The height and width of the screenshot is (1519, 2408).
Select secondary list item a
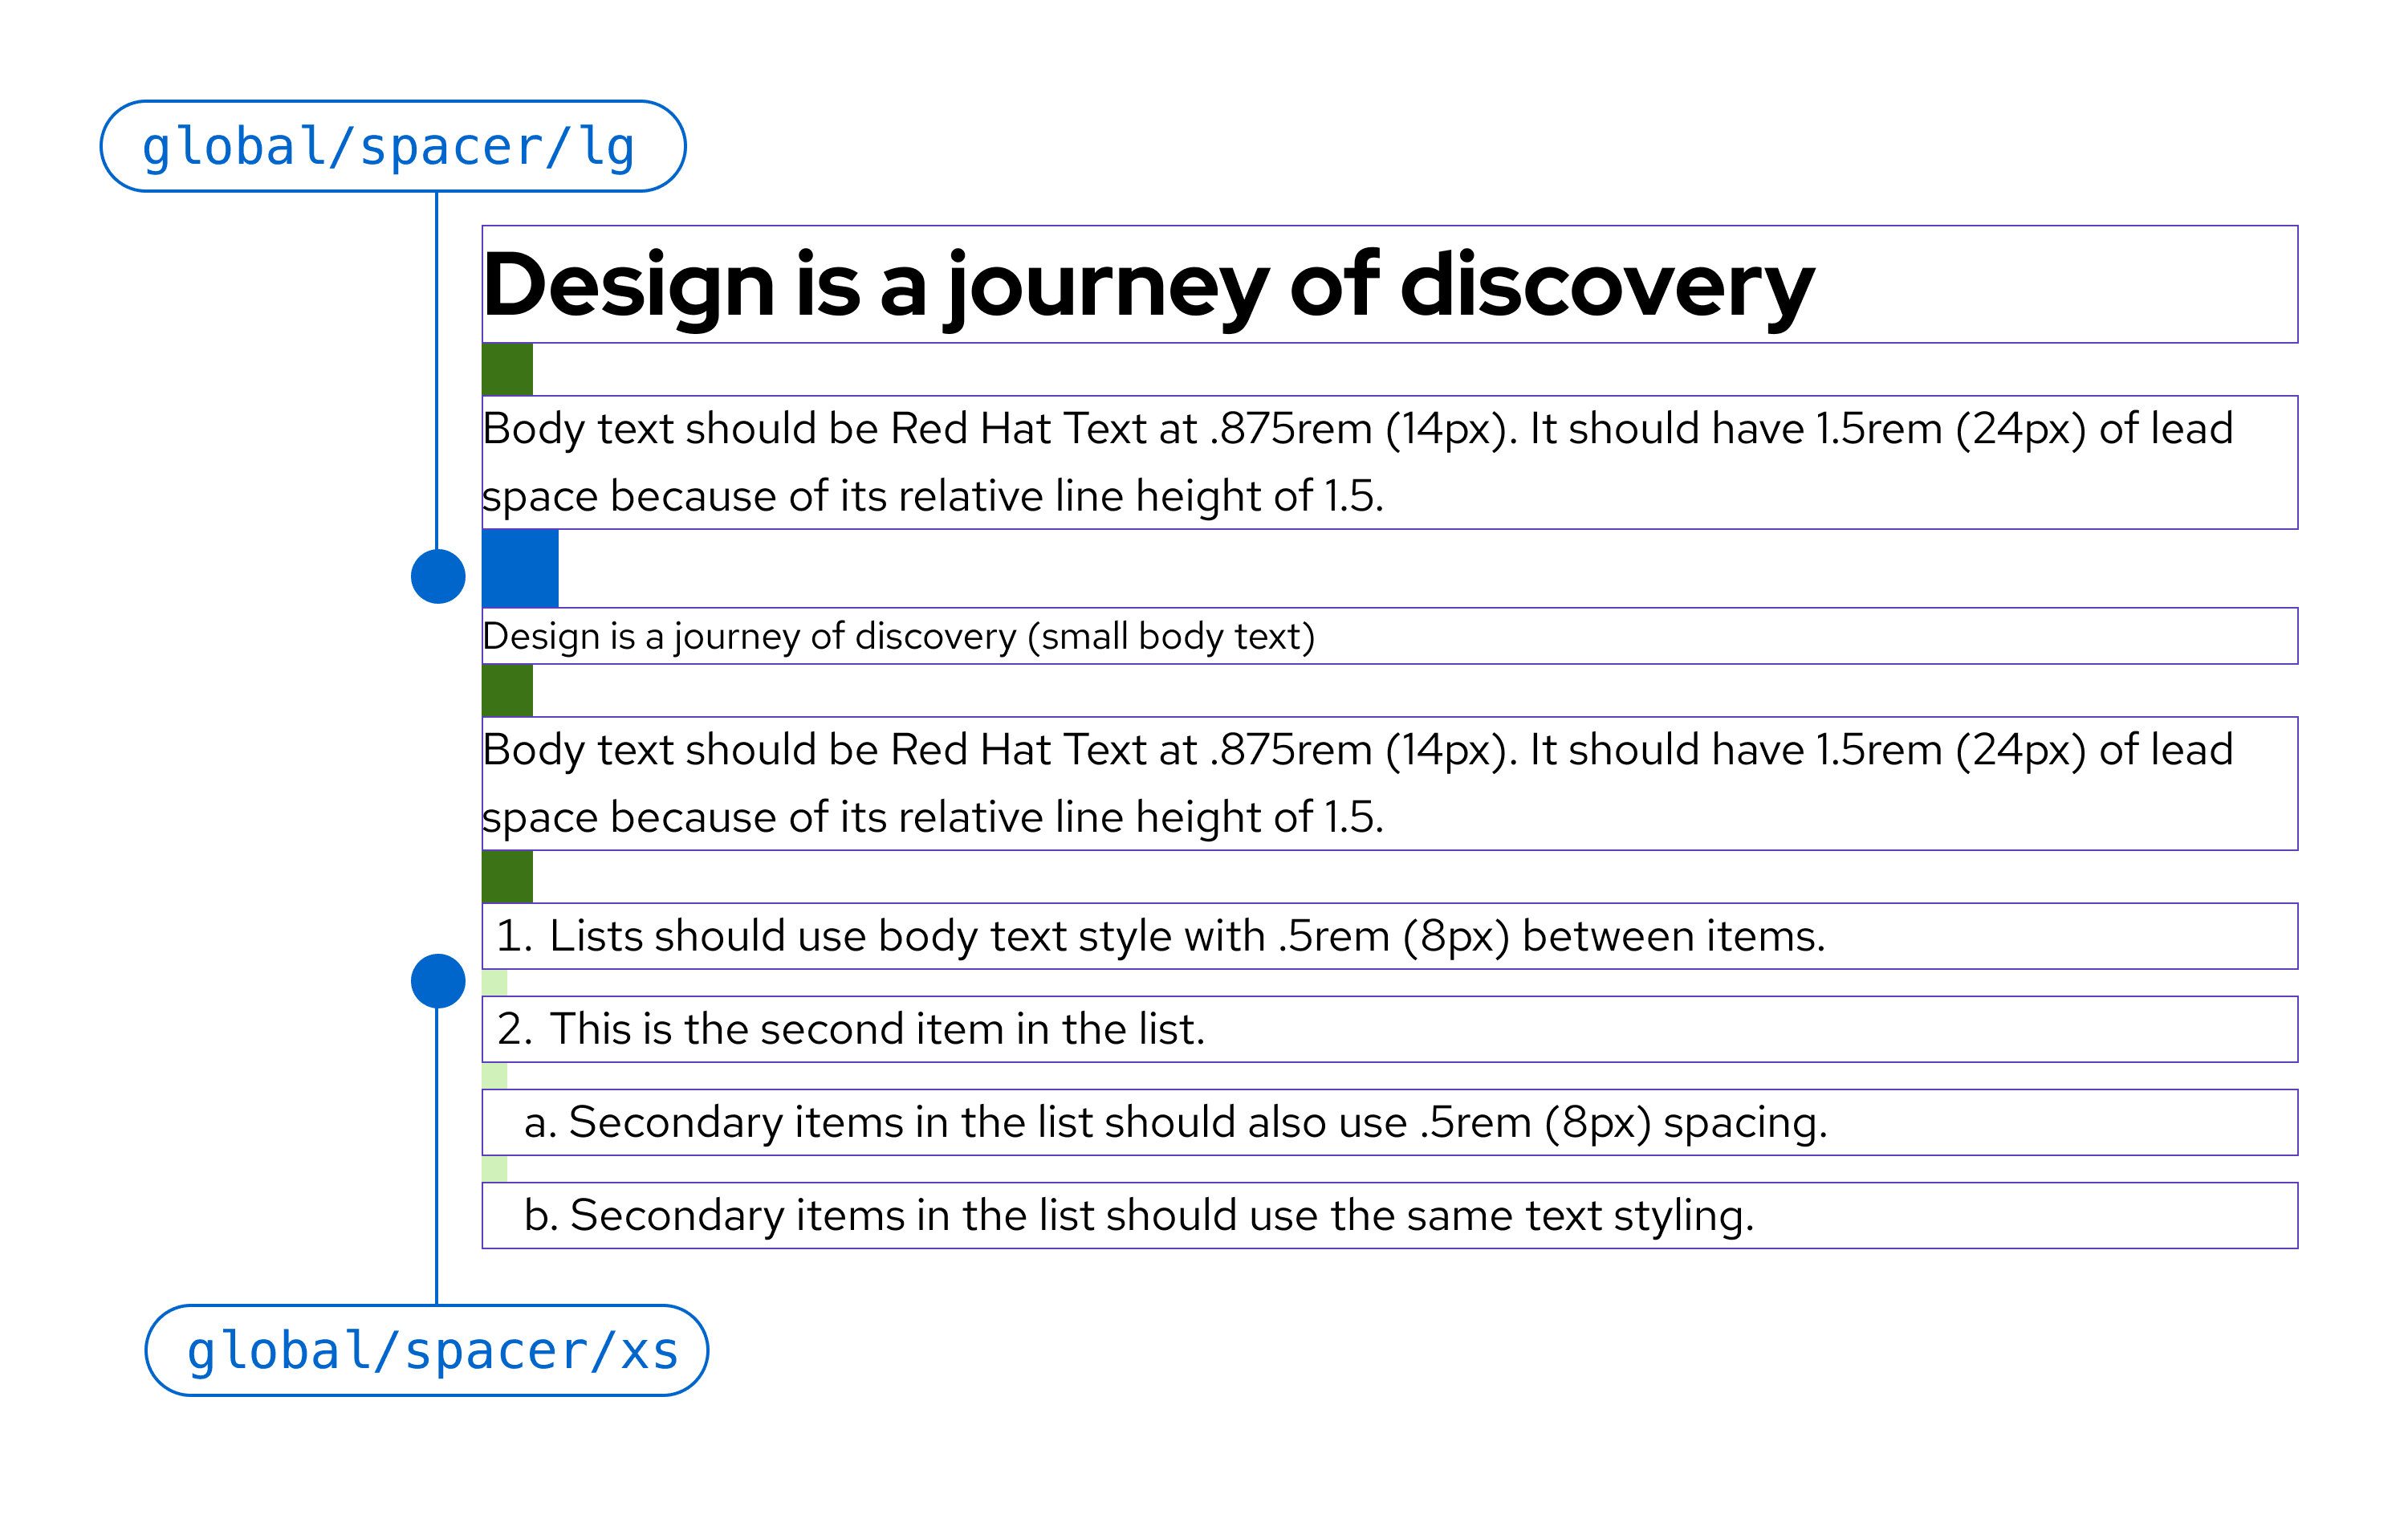point(1175,1122)
